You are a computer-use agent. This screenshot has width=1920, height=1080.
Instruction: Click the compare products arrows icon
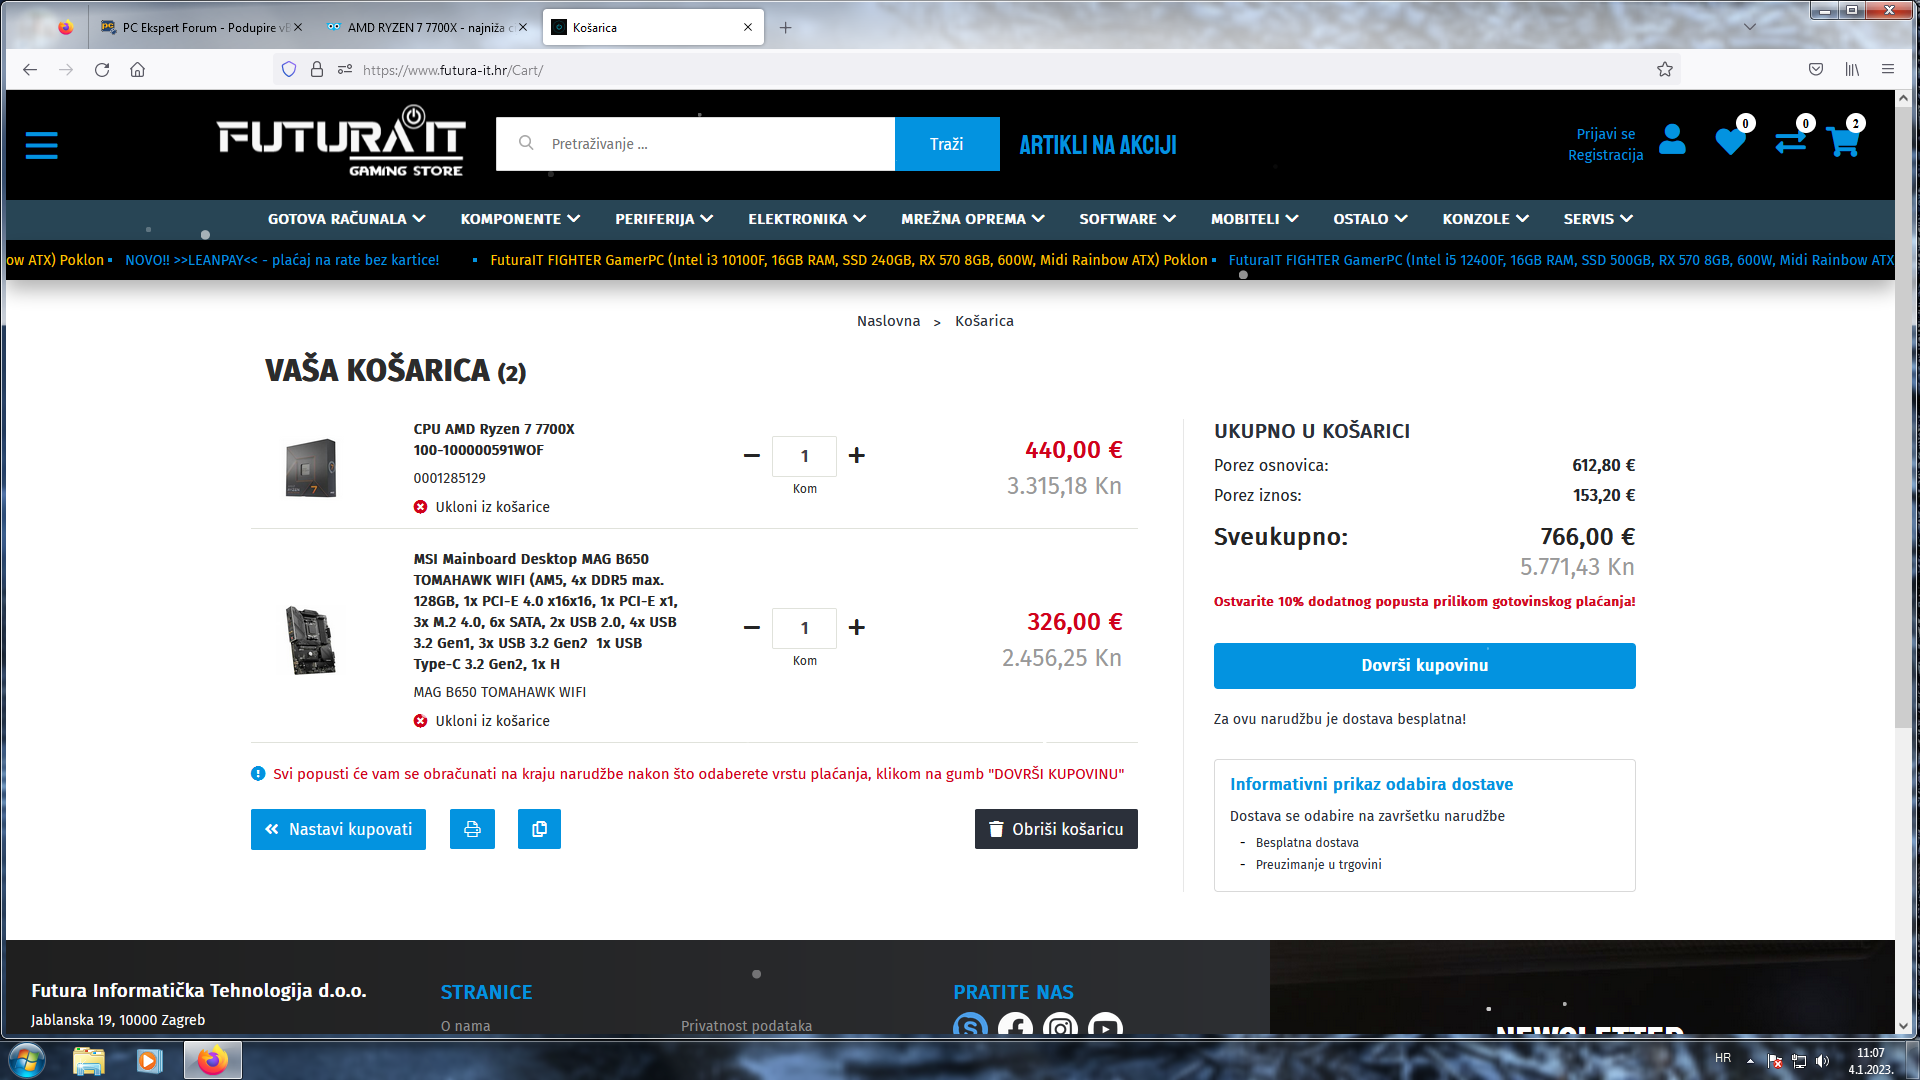click(1790, 142)
